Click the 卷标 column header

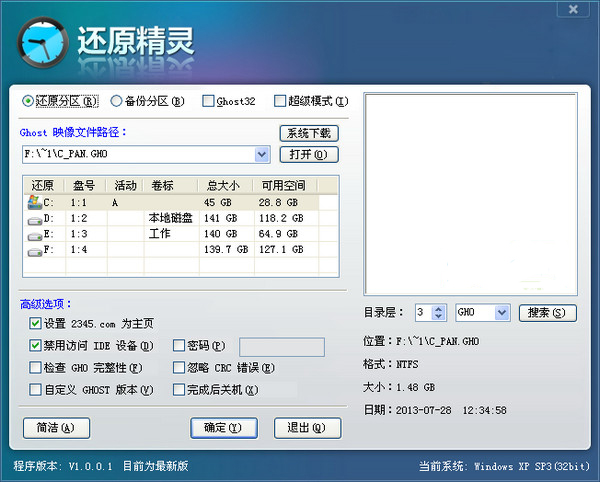170,186
